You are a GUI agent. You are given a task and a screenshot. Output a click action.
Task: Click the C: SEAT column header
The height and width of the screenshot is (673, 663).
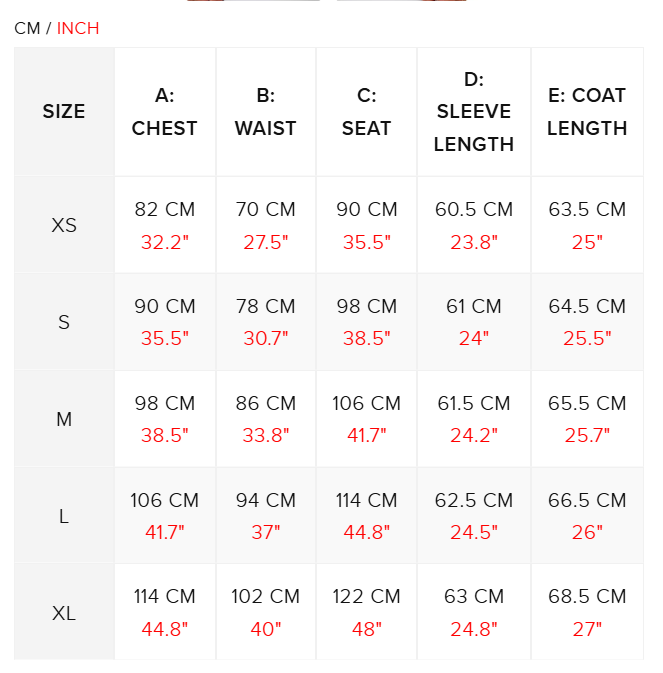click(367, 112)
